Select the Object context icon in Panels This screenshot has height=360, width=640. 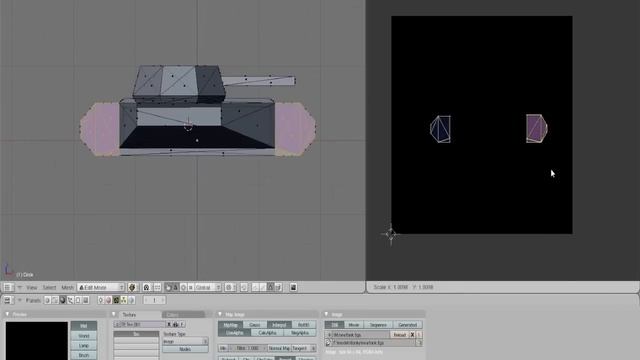(x=70, y=300)
